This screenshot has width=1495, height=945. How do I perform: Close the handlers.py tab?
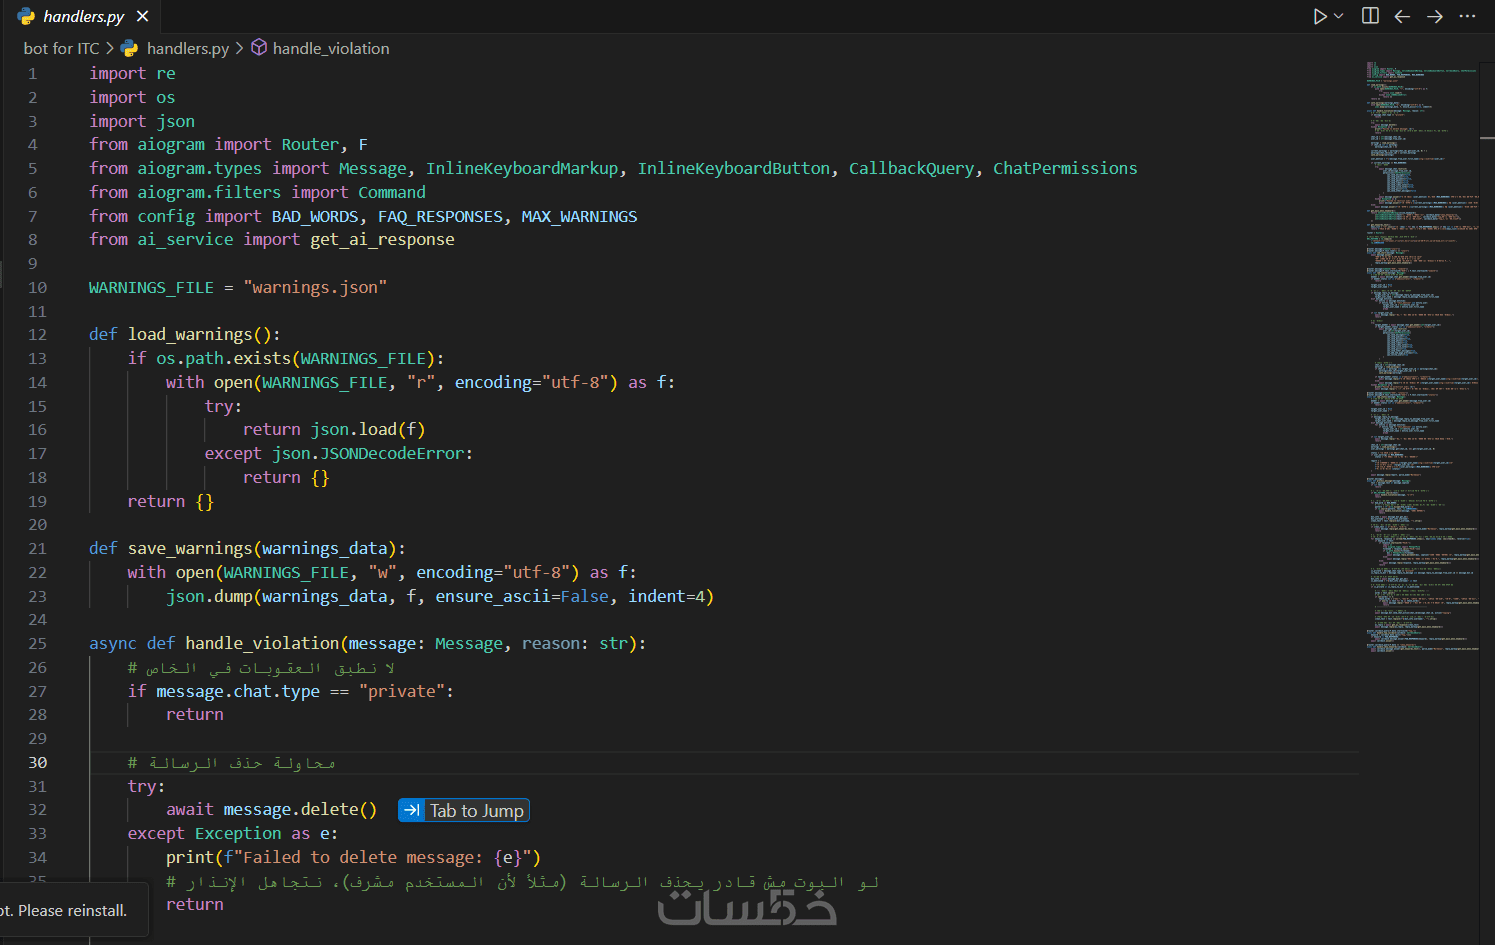[143, 16]
